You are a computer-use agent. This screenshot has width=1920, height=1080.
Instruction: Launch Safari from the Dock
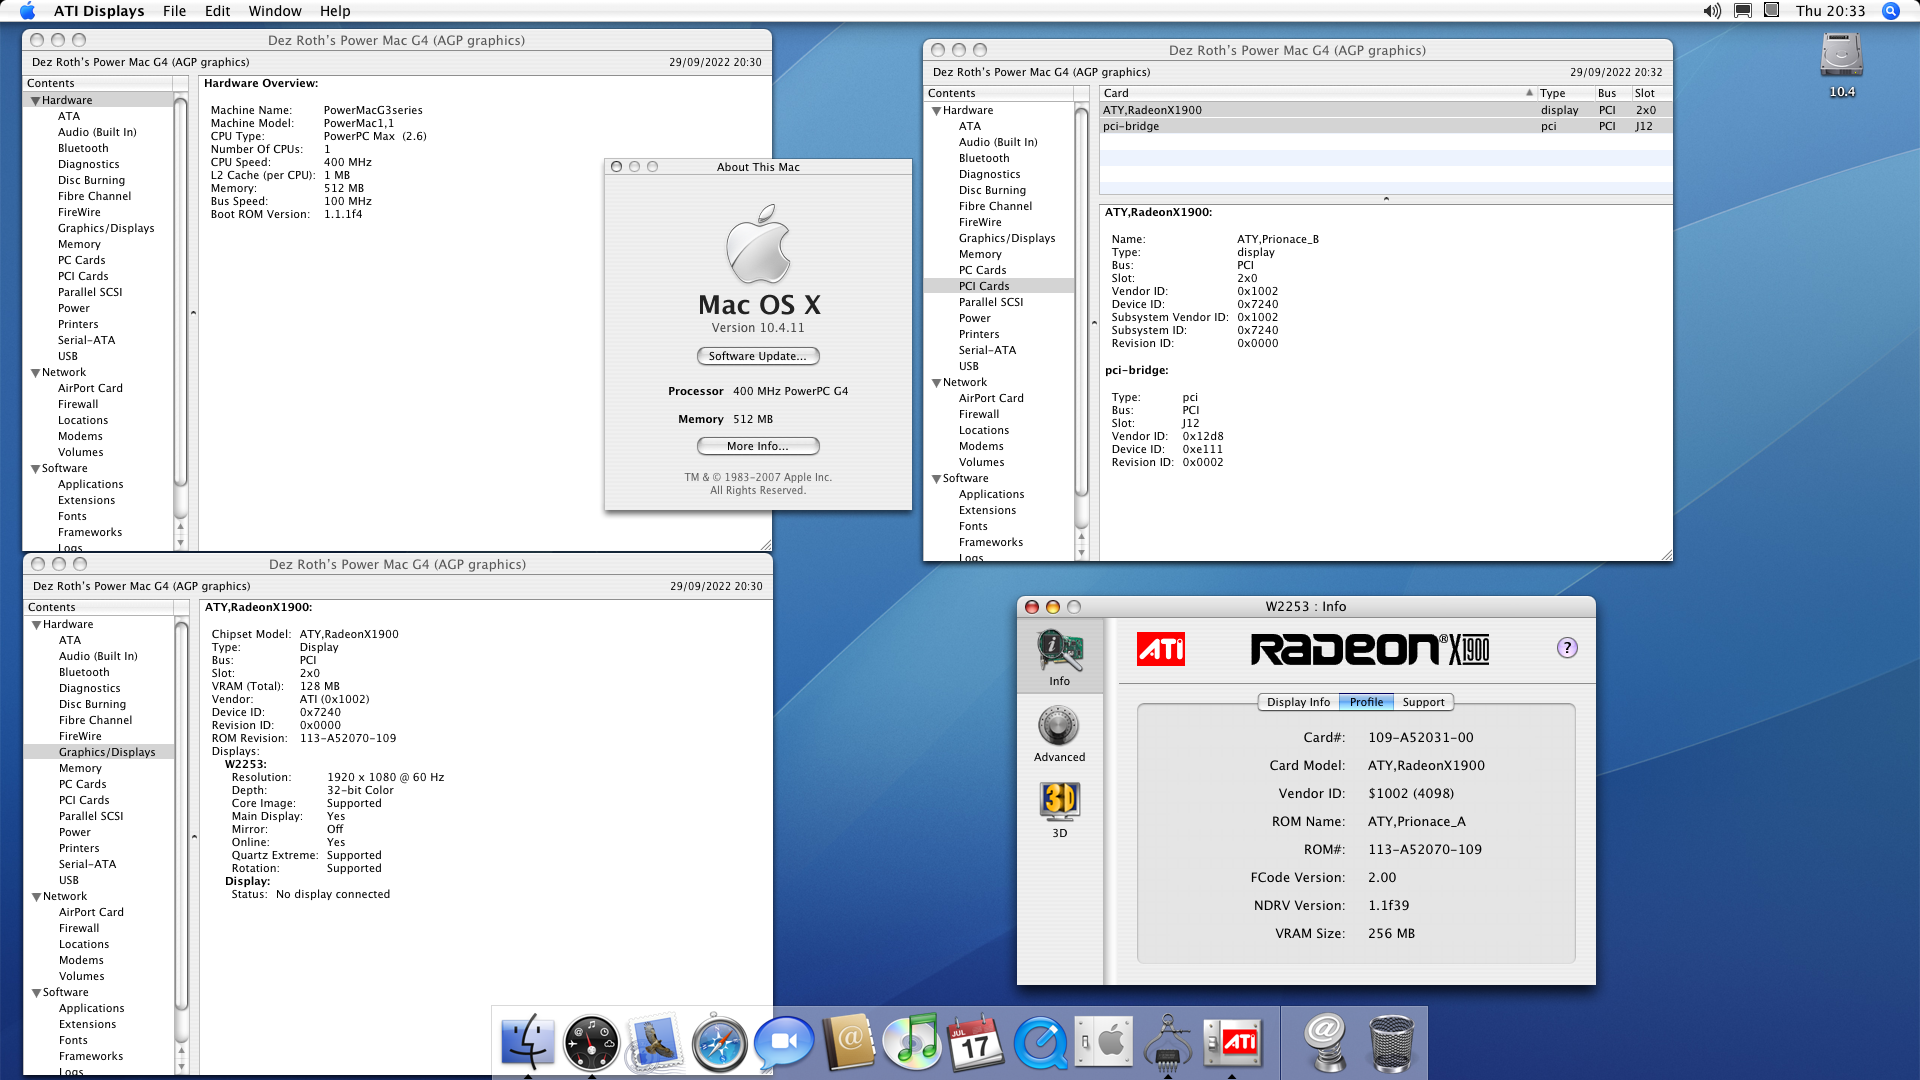720,1042
